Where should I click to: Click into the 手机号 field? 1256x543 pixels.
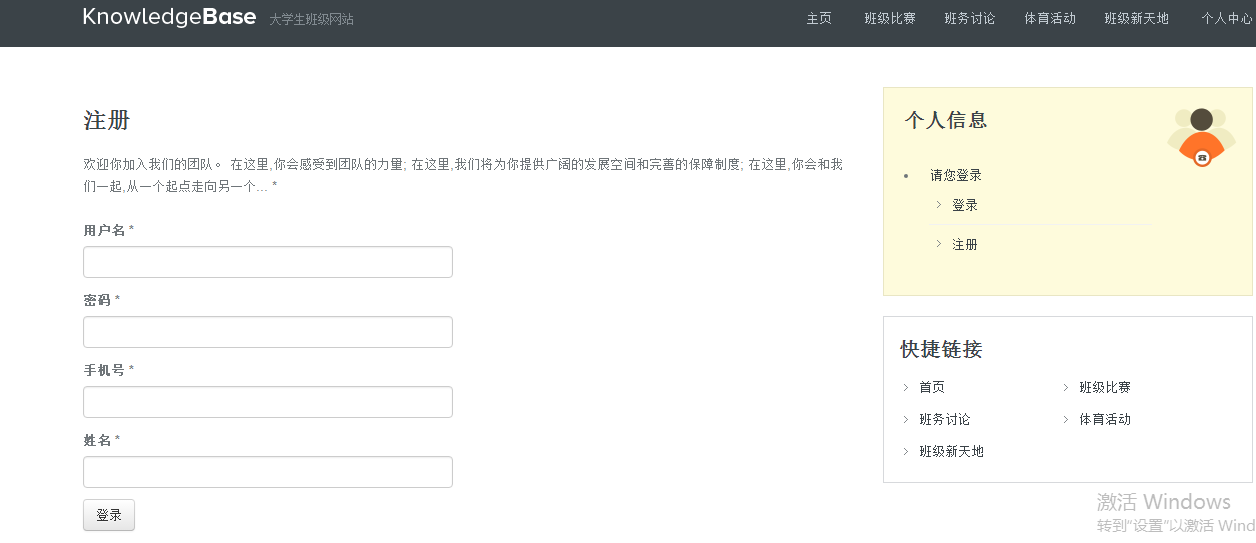(268, 402)
